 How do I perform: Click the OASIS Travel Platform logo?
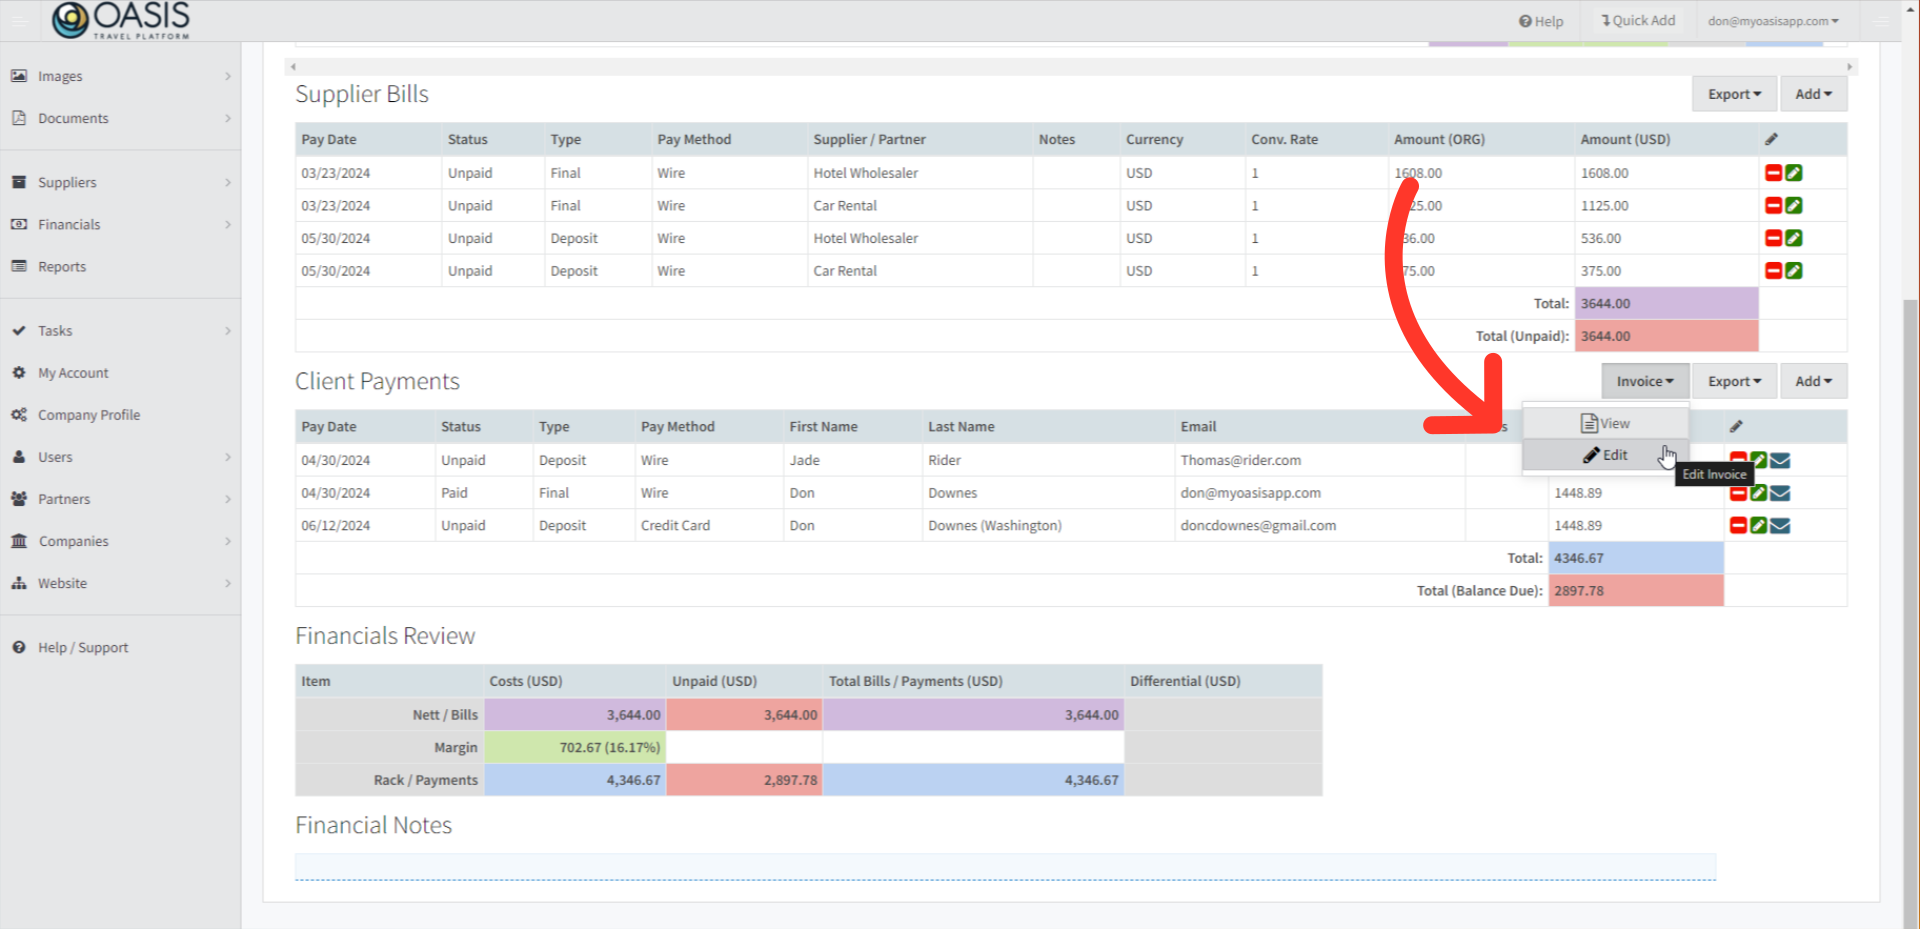click(x=119, y=20)
